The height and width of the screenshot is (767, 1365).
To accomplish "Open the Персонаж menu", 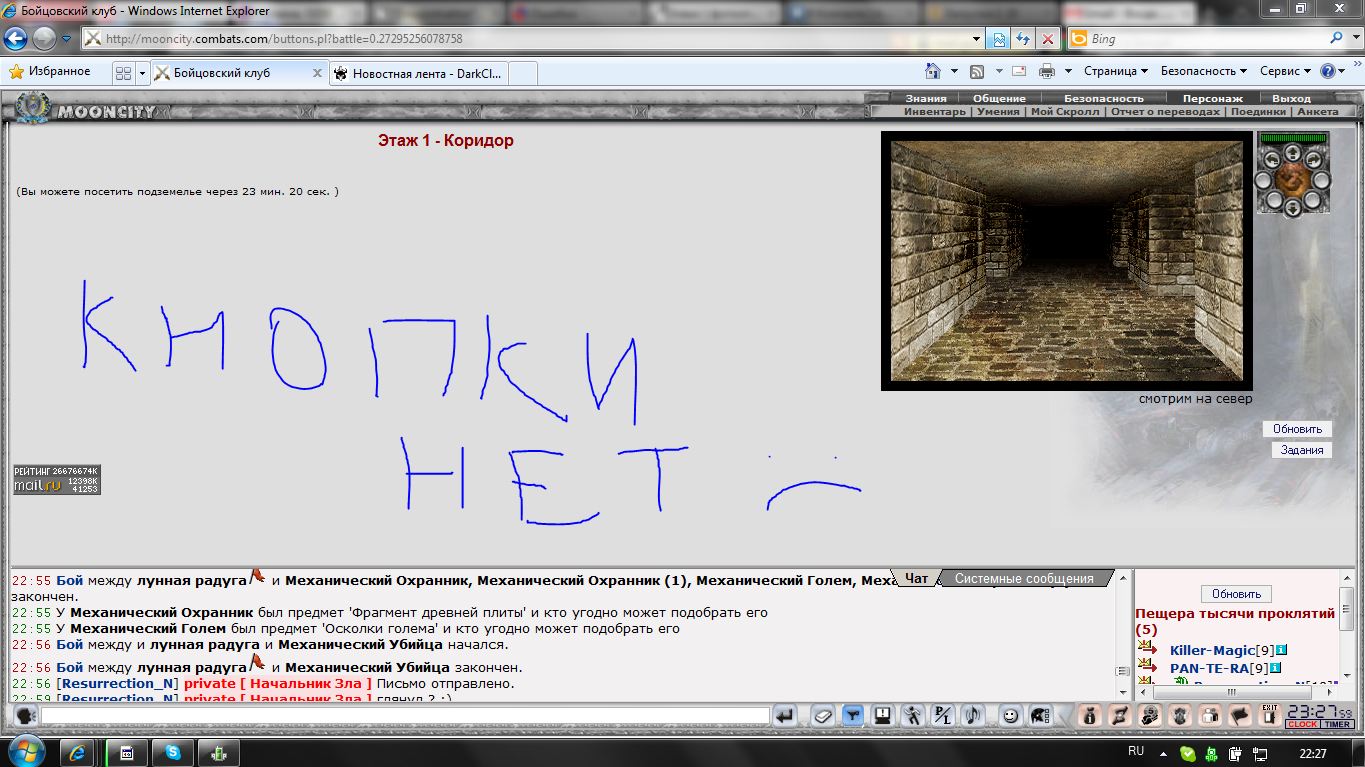I will 1212,98.
